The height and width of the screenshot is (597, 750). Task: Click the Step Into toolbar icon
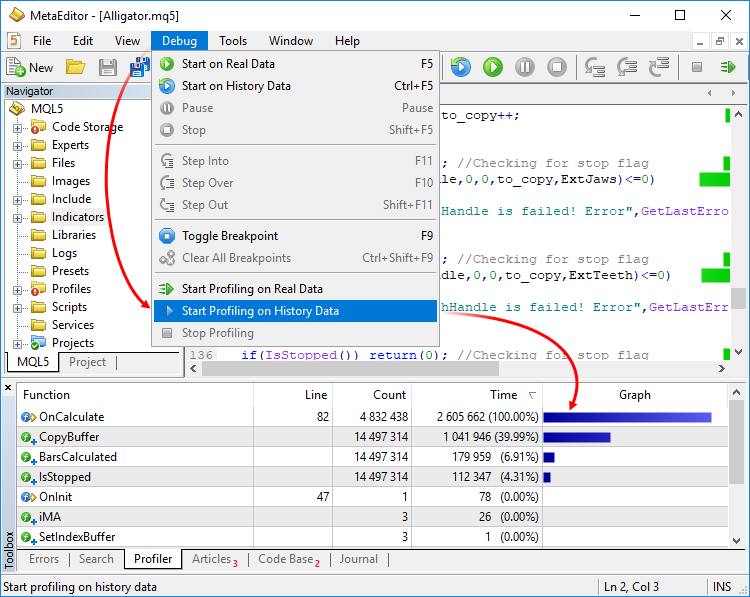tap(595, 67)
